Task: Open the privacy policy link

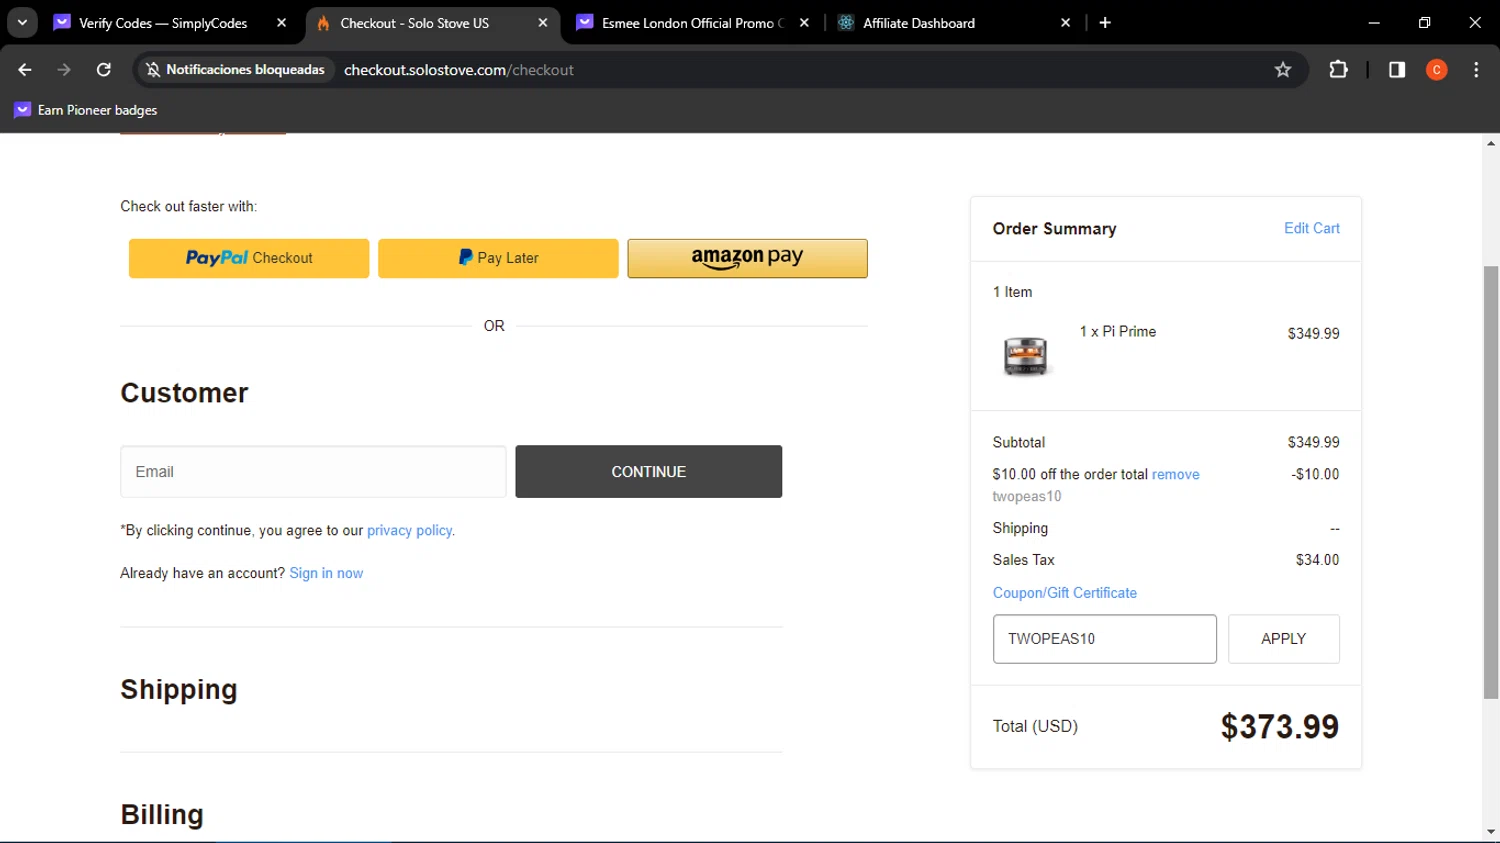Action: [x=409, y=531]
